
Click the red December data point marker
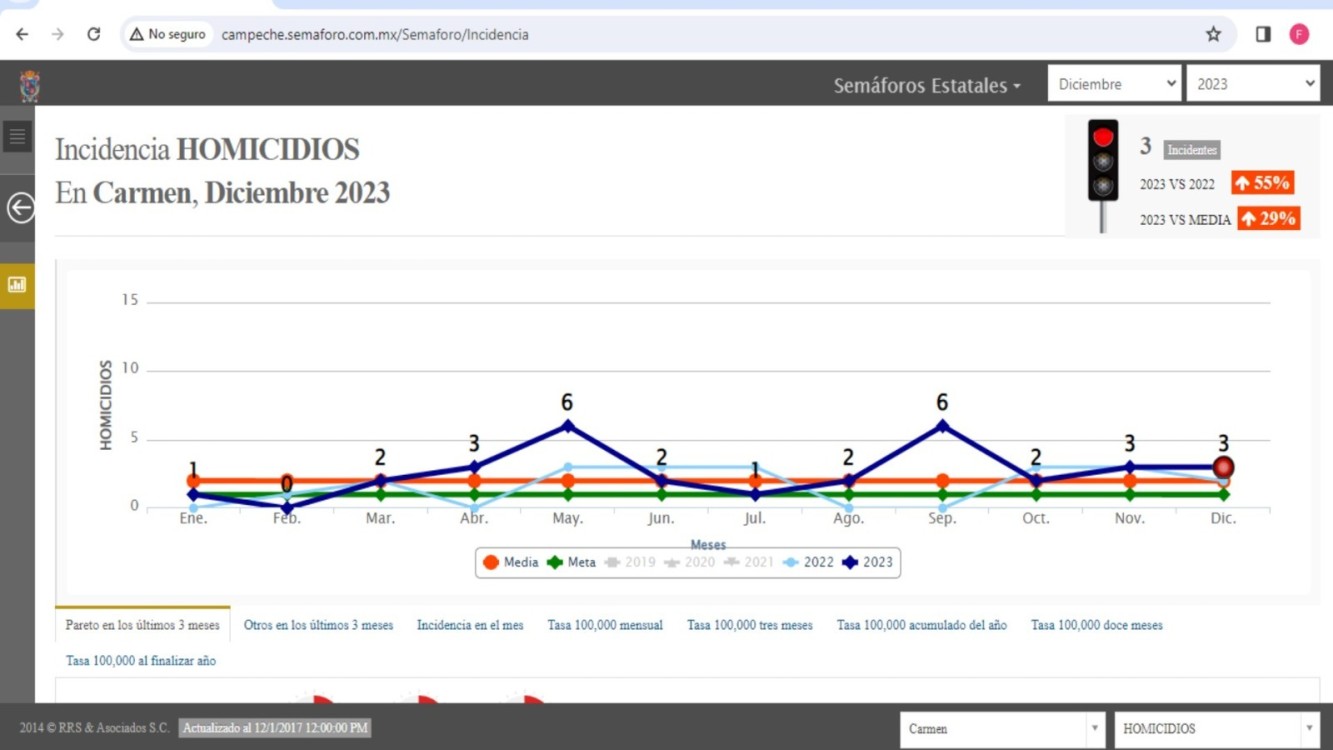(x=1223, y=467)
